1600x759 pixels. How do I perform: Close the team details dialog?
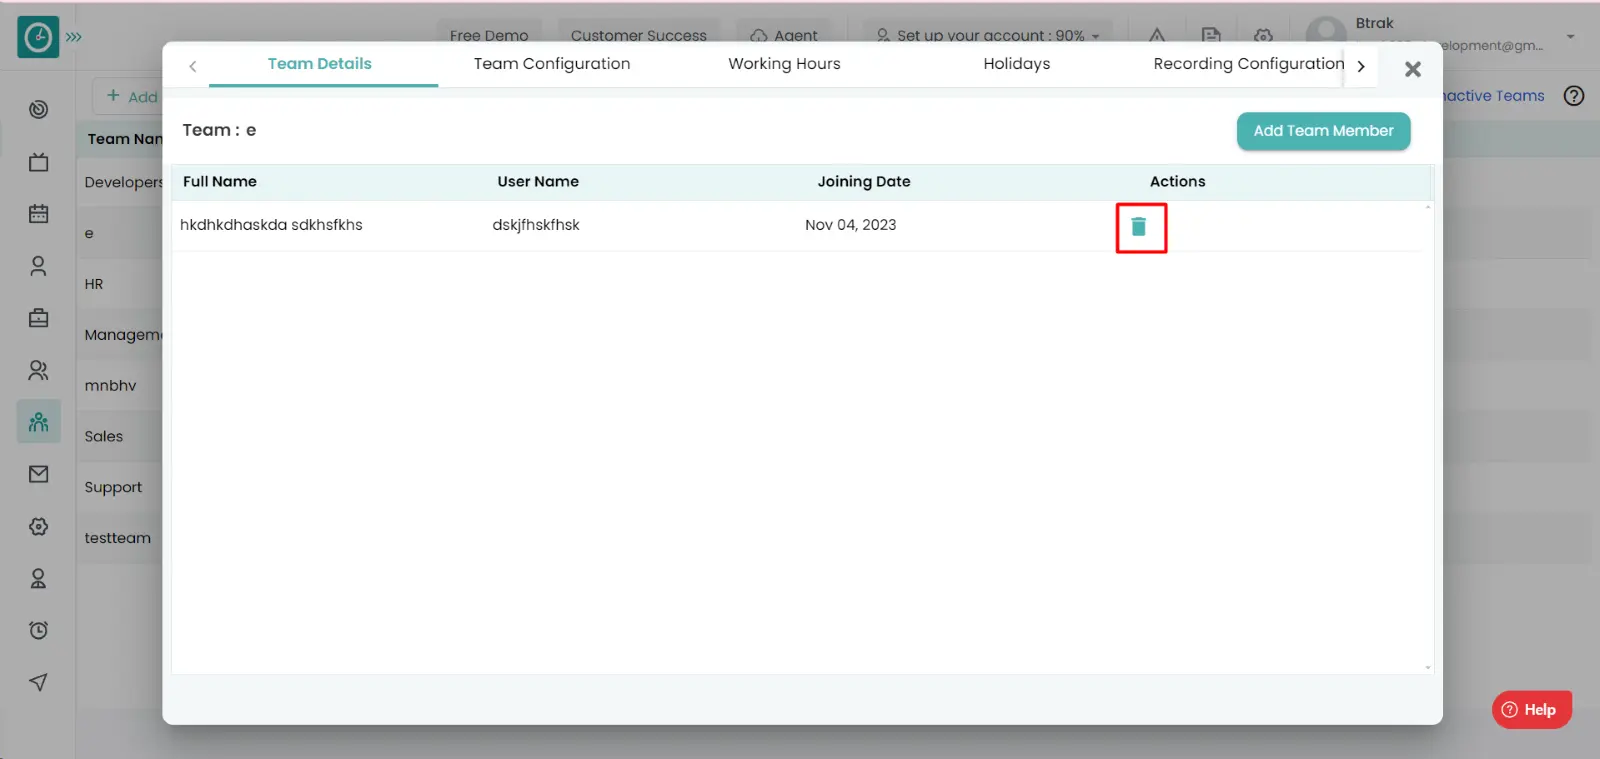pos(1412,69)
